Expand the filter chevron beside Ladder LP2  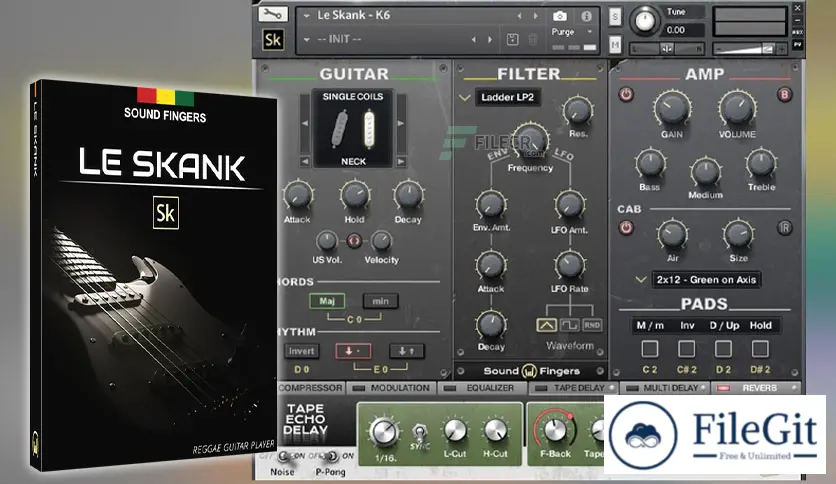point(464,98)
